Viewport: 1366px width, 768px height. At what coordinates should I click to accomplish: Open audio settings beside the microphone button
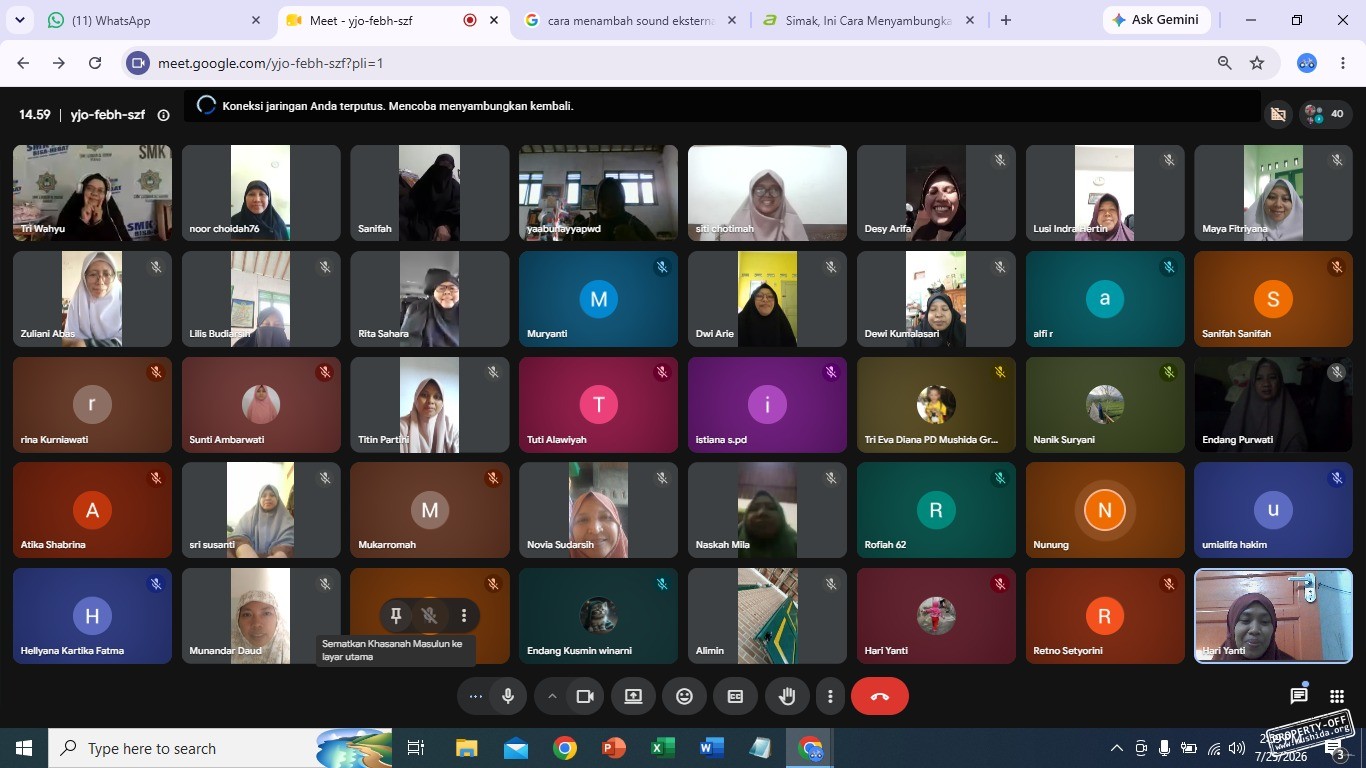click(475, 696)
